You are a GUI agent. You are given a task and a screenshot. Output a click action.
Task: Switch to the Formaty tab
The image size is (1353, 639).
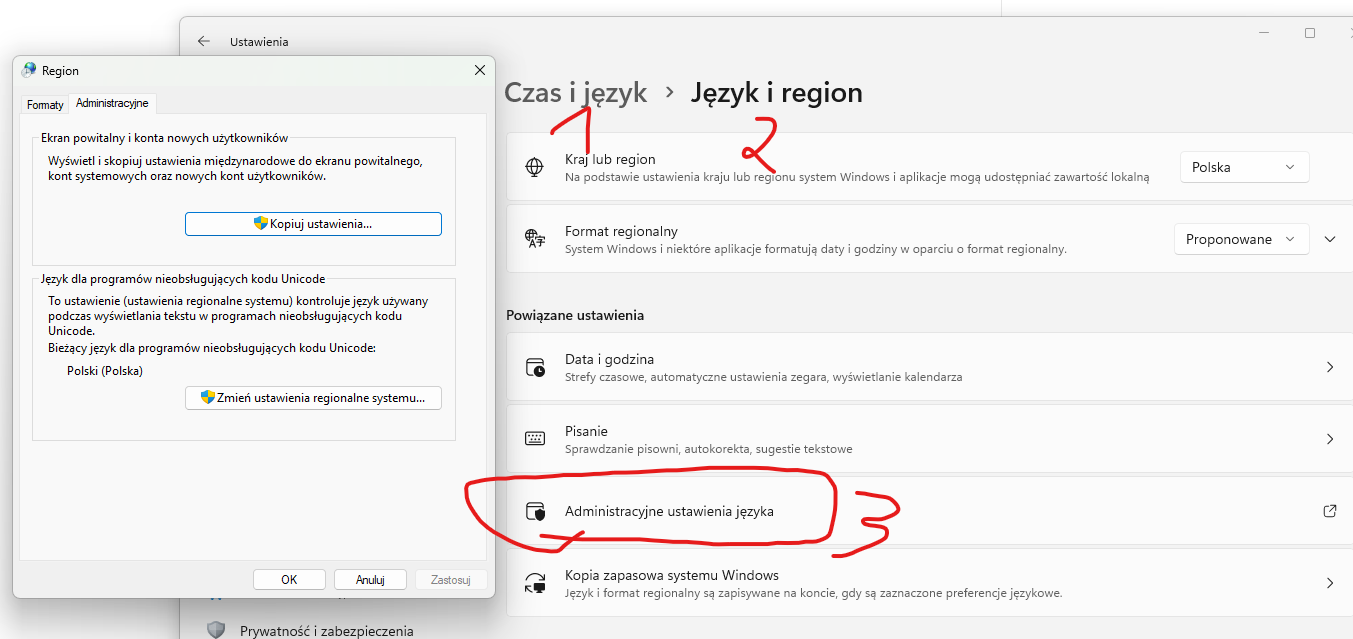[x=45, y=104]
